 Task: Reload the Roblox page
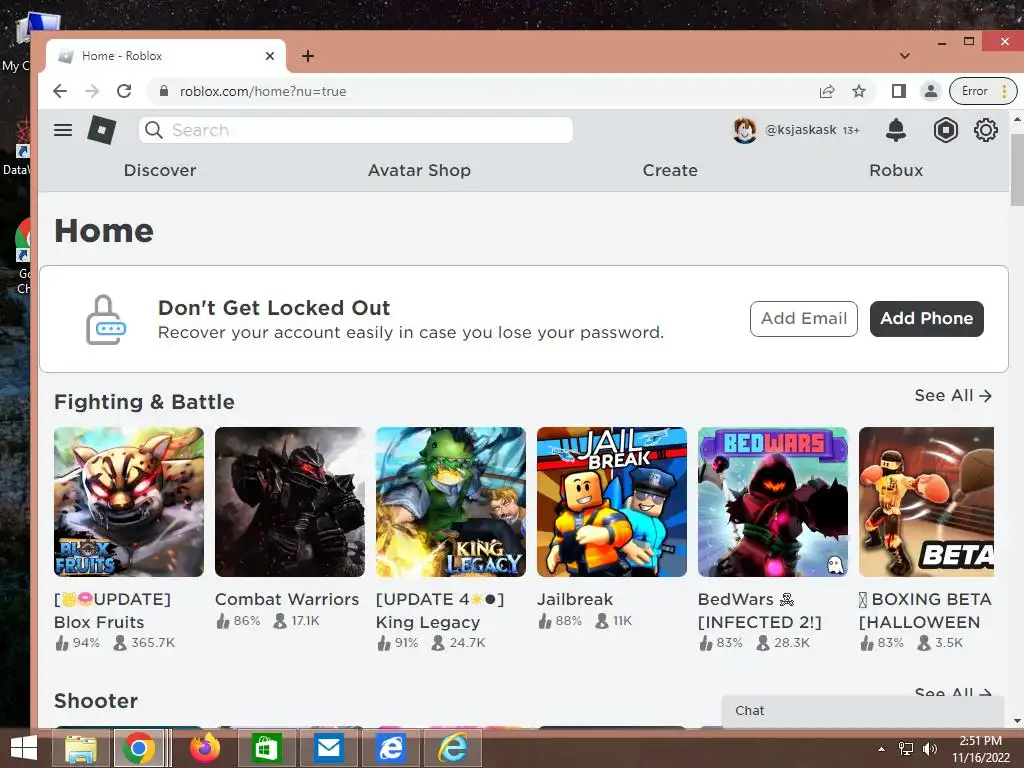point(124,91)
